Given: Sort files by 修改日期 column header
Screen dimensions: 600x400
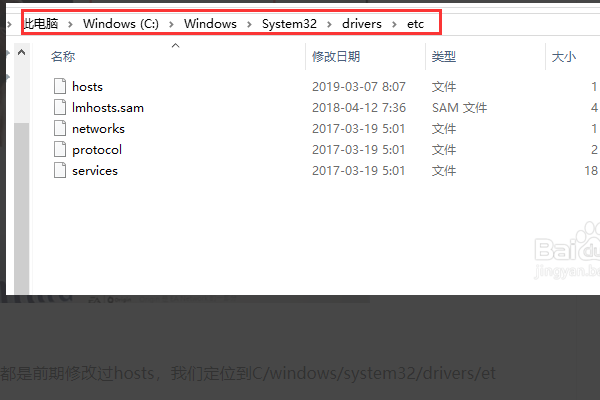Looking at the screenshot, I should [x=336, y=58].
